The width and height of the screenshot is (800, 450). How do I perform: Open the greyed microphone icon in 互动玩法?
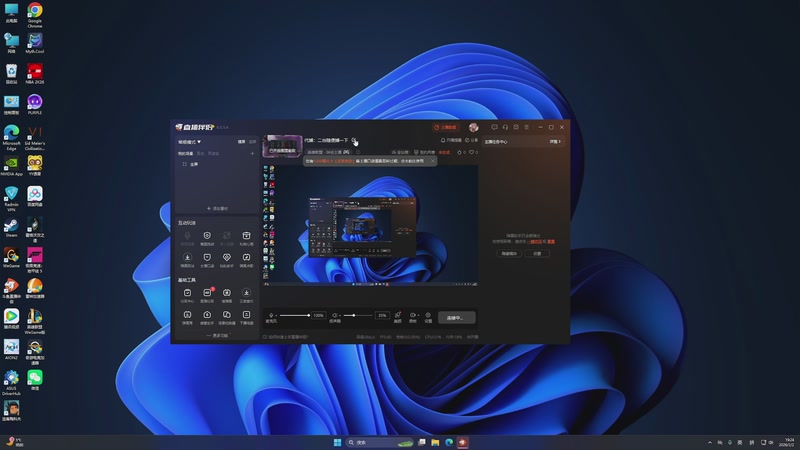point(187,236)
